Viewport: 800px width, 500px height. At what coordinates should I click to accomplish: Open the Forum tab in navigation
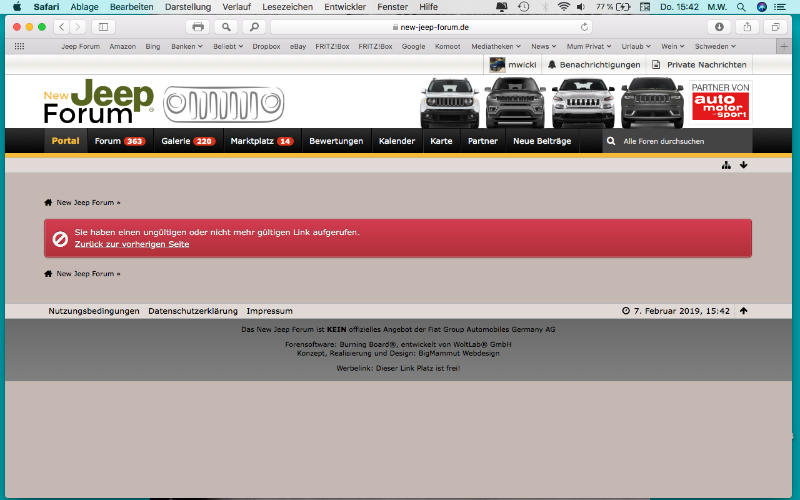tap(119, 141)
